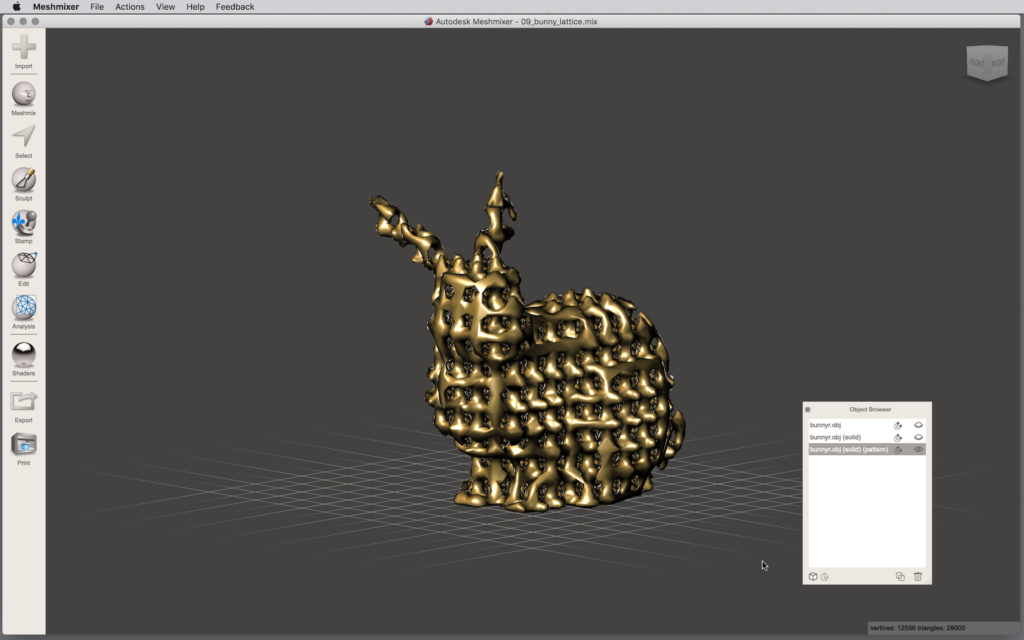Click the view navigation cube
The width and height of the screenshot is (1024, 640).
coord(986,62)
